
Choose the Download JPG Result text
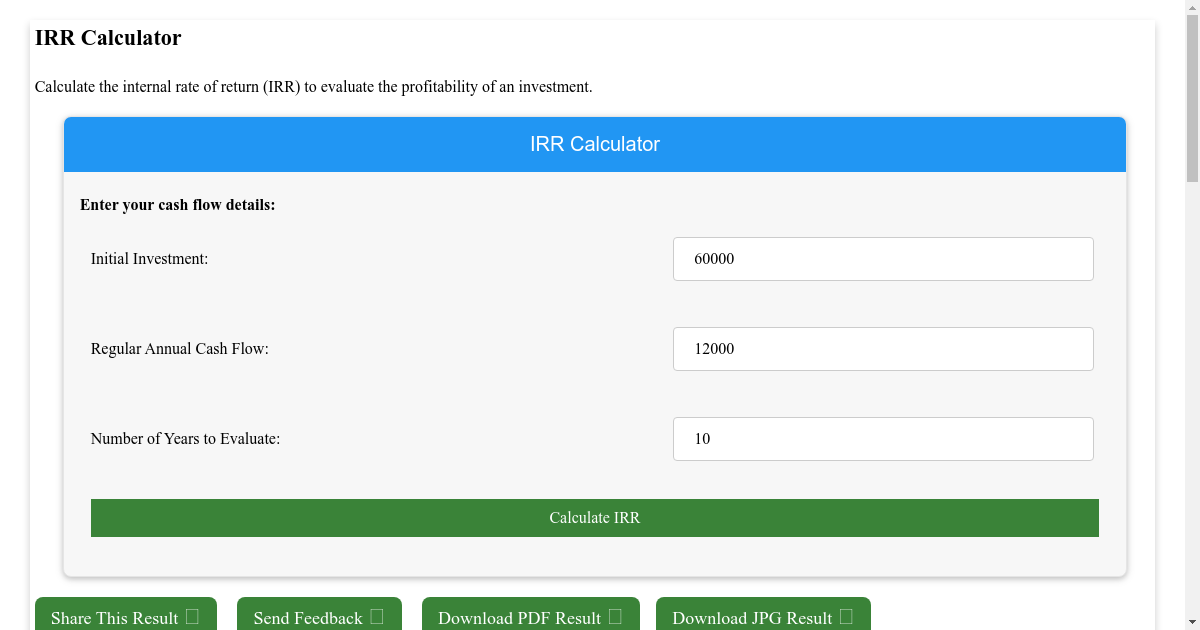click(x=752, y=618)
